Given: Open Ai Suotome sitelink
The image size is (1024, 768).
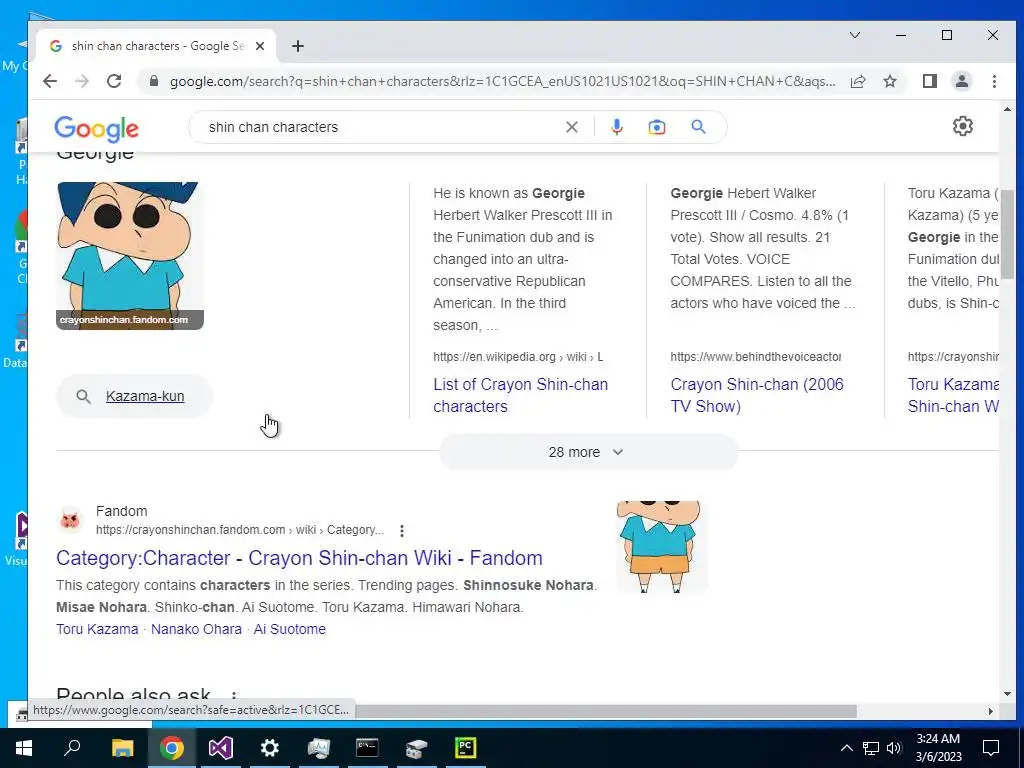Looking at the screenshot, I should point(289,629).
